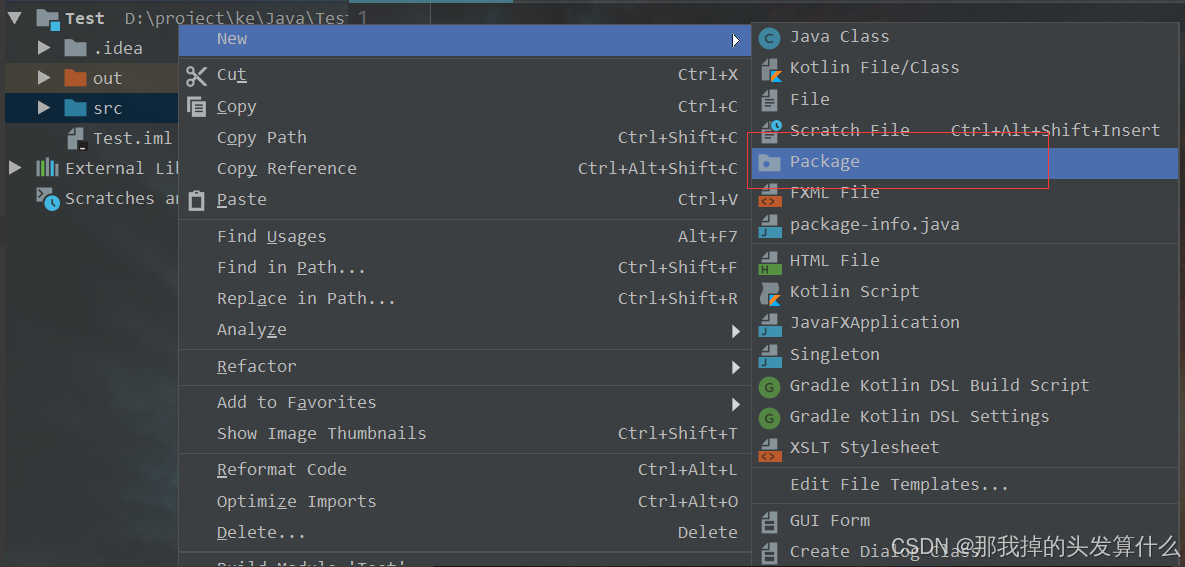Click the Paste clipboard icon
Image resolution: width=1185 pixels, height=567 pixels.
pos(196,200)
